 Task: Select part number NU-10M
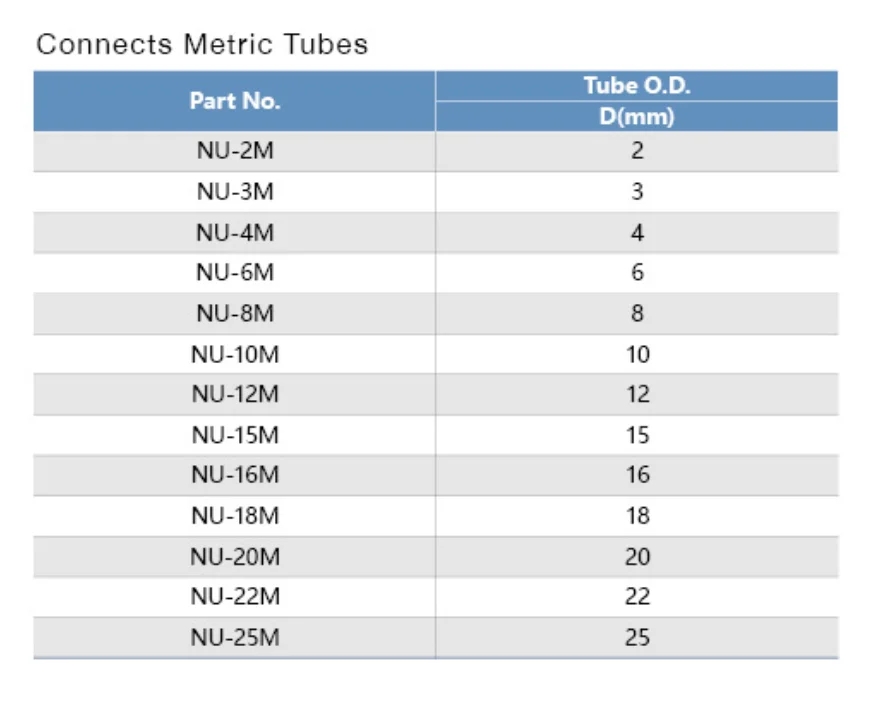tap(235, 355)
